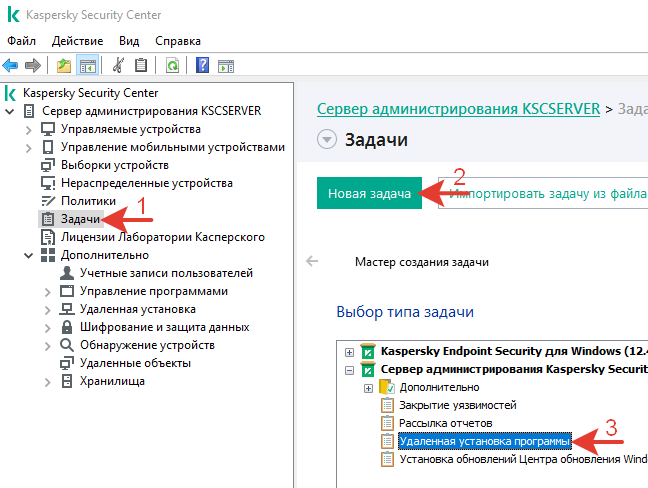Click the monitor icon for Управляемые устройства

tap(48, 129)
